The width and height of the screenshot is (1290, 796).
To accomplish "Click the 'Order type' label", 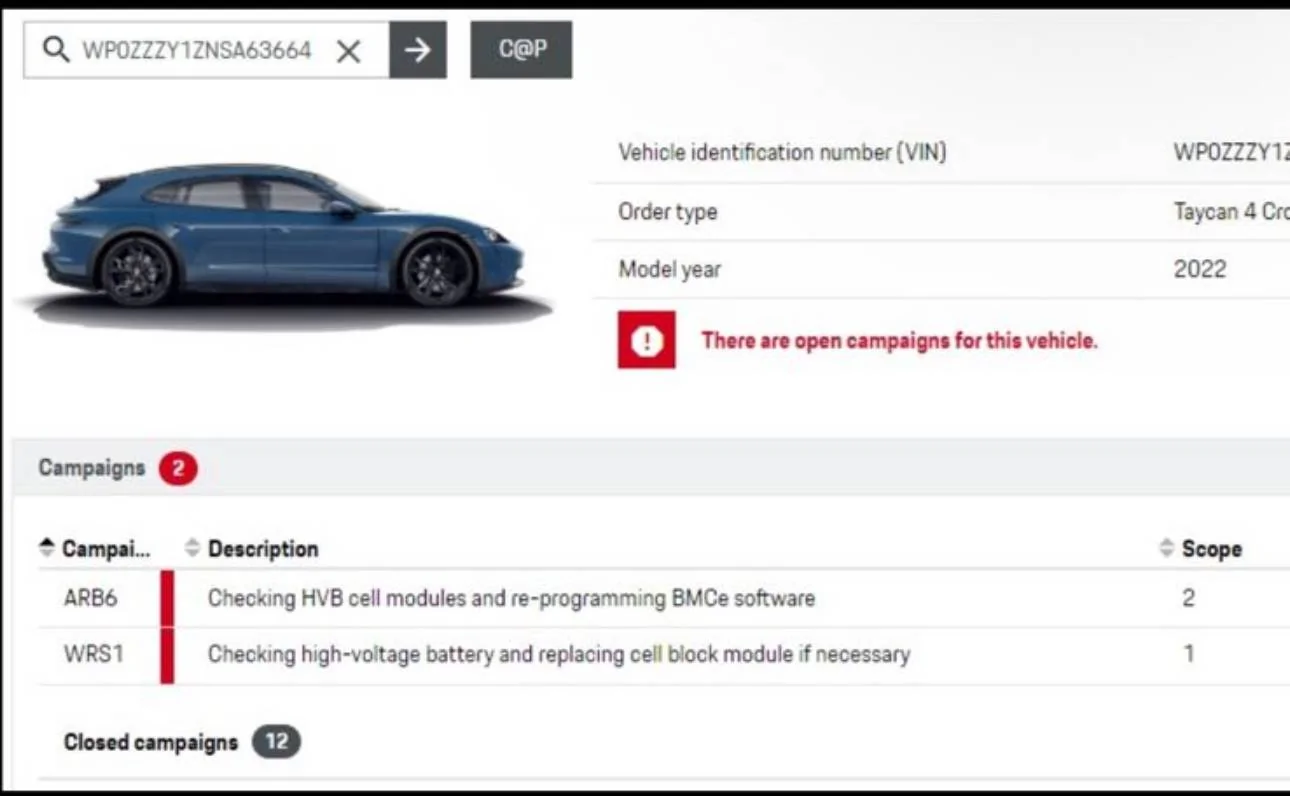I will (667, 212).
